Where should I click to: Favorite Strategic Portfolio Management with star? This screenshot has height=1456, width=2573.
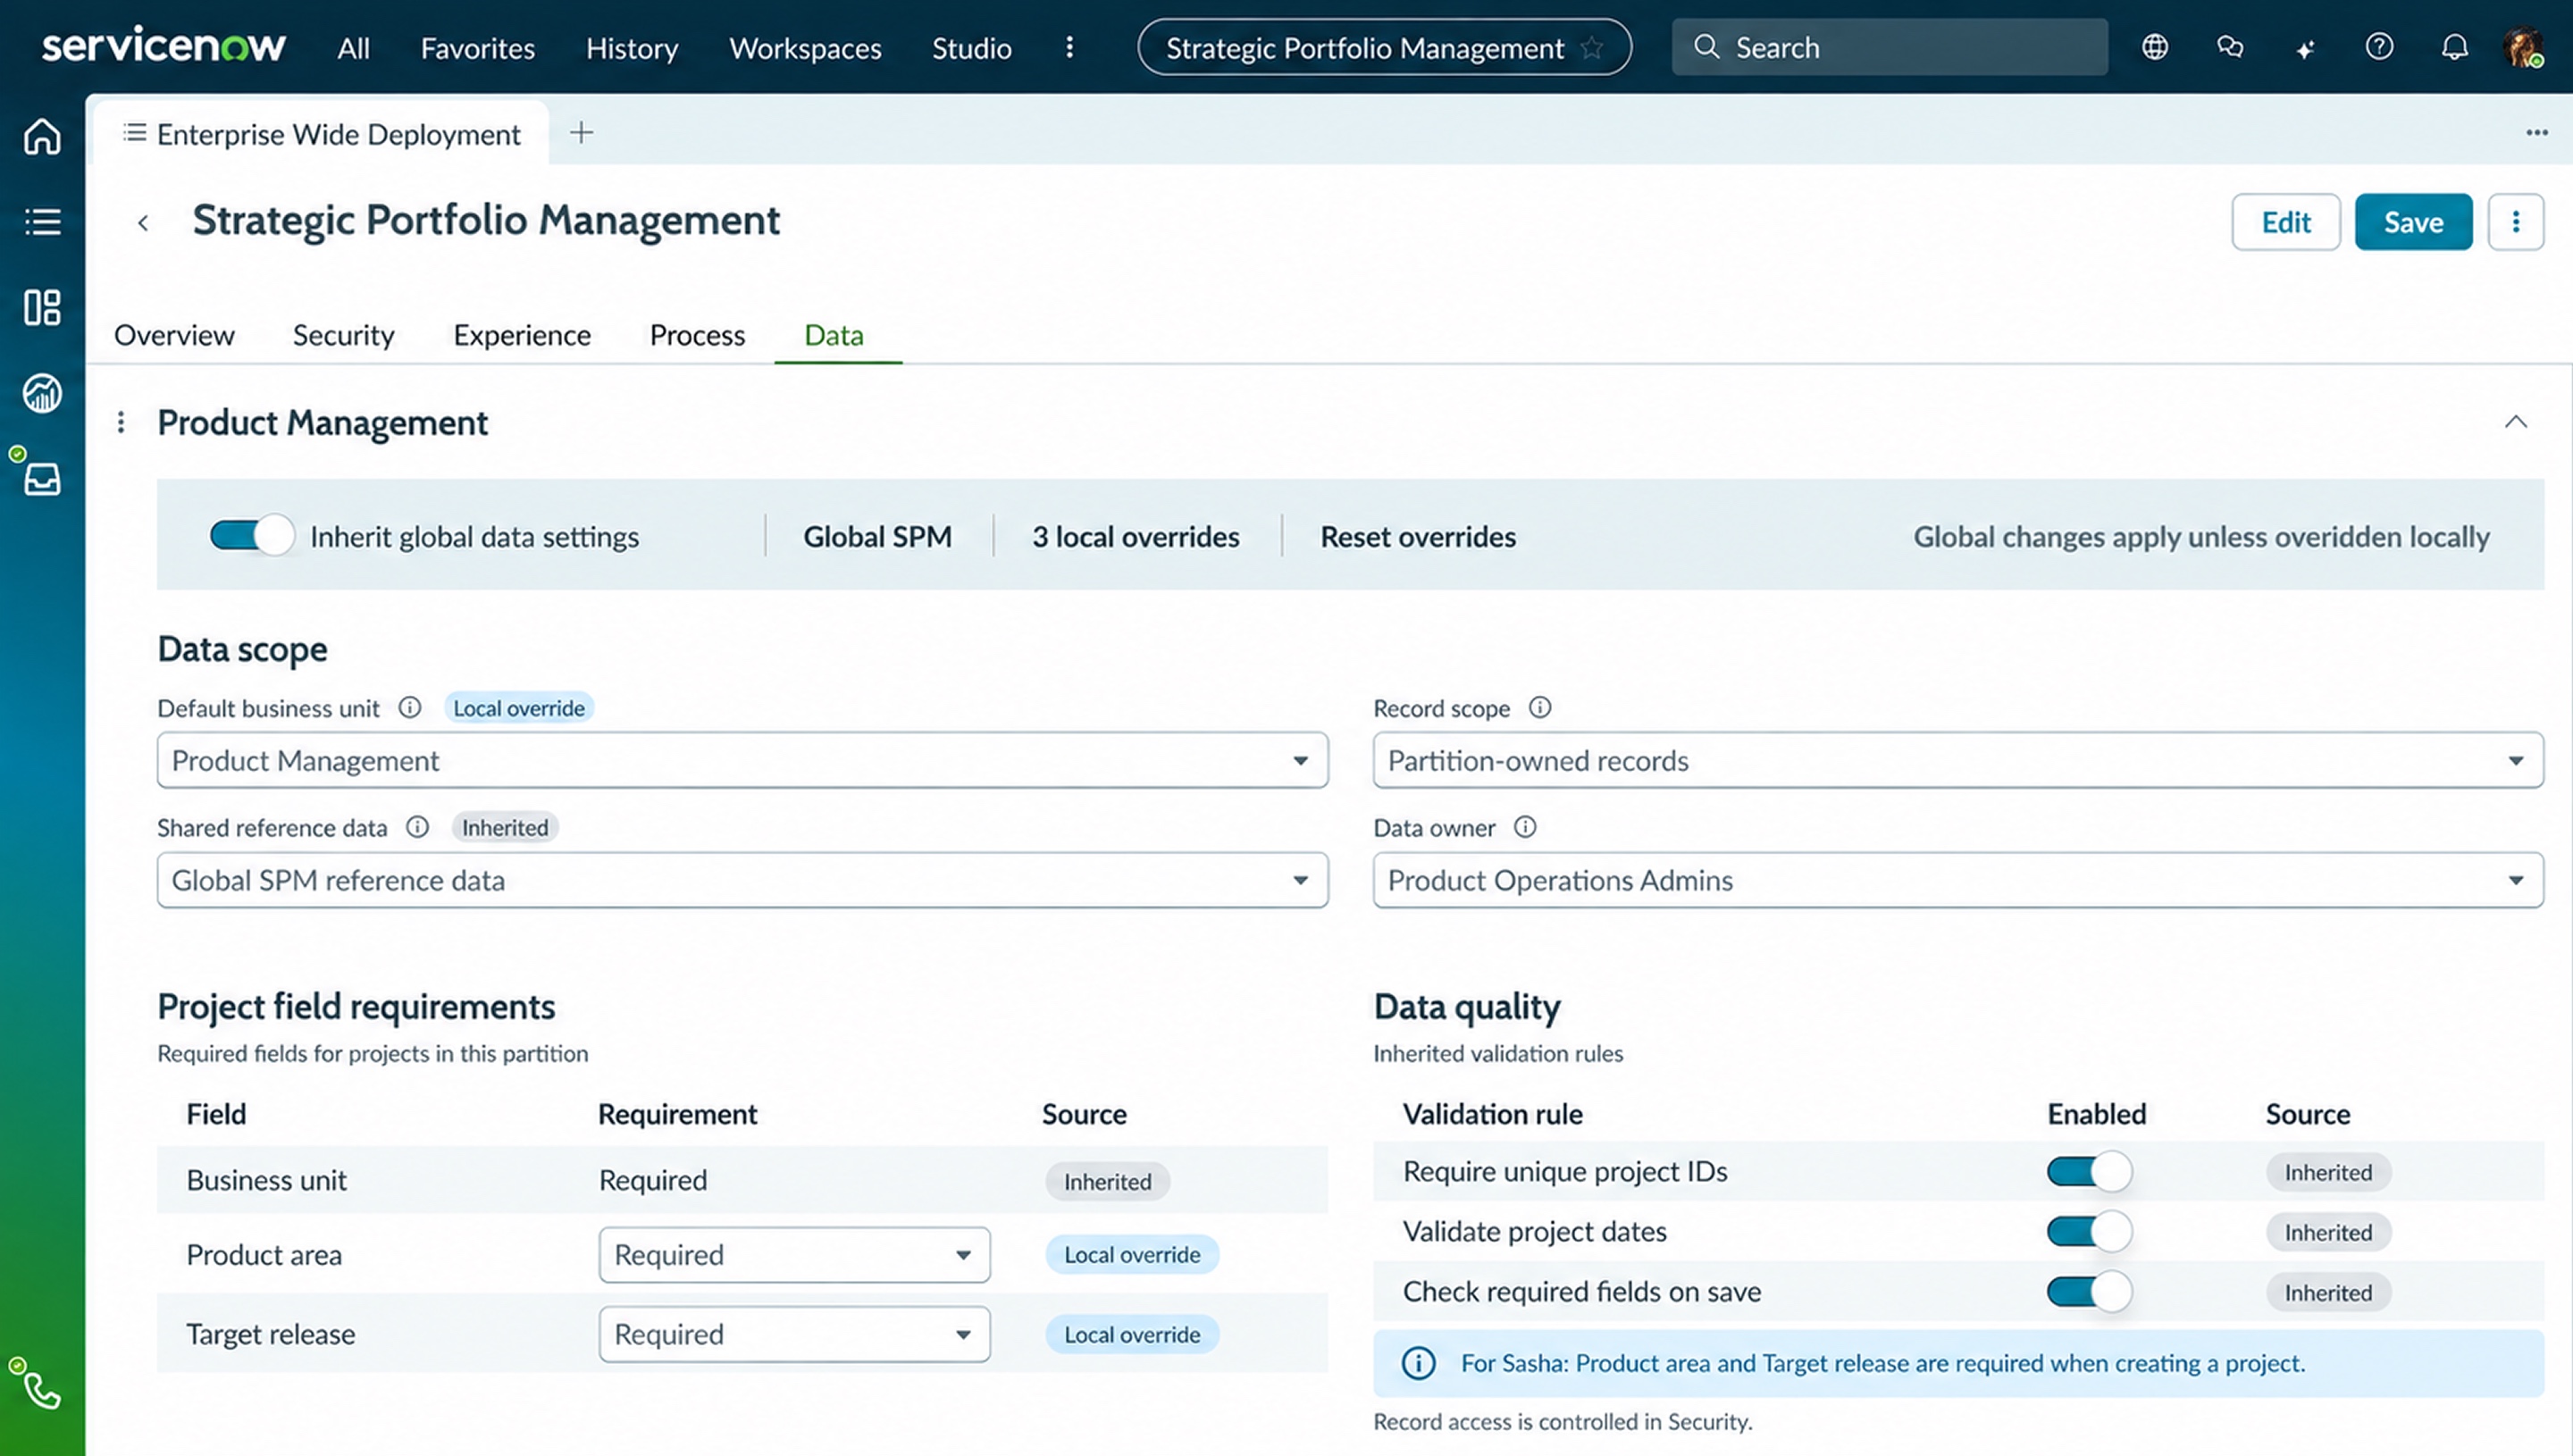coord(1592,48)
